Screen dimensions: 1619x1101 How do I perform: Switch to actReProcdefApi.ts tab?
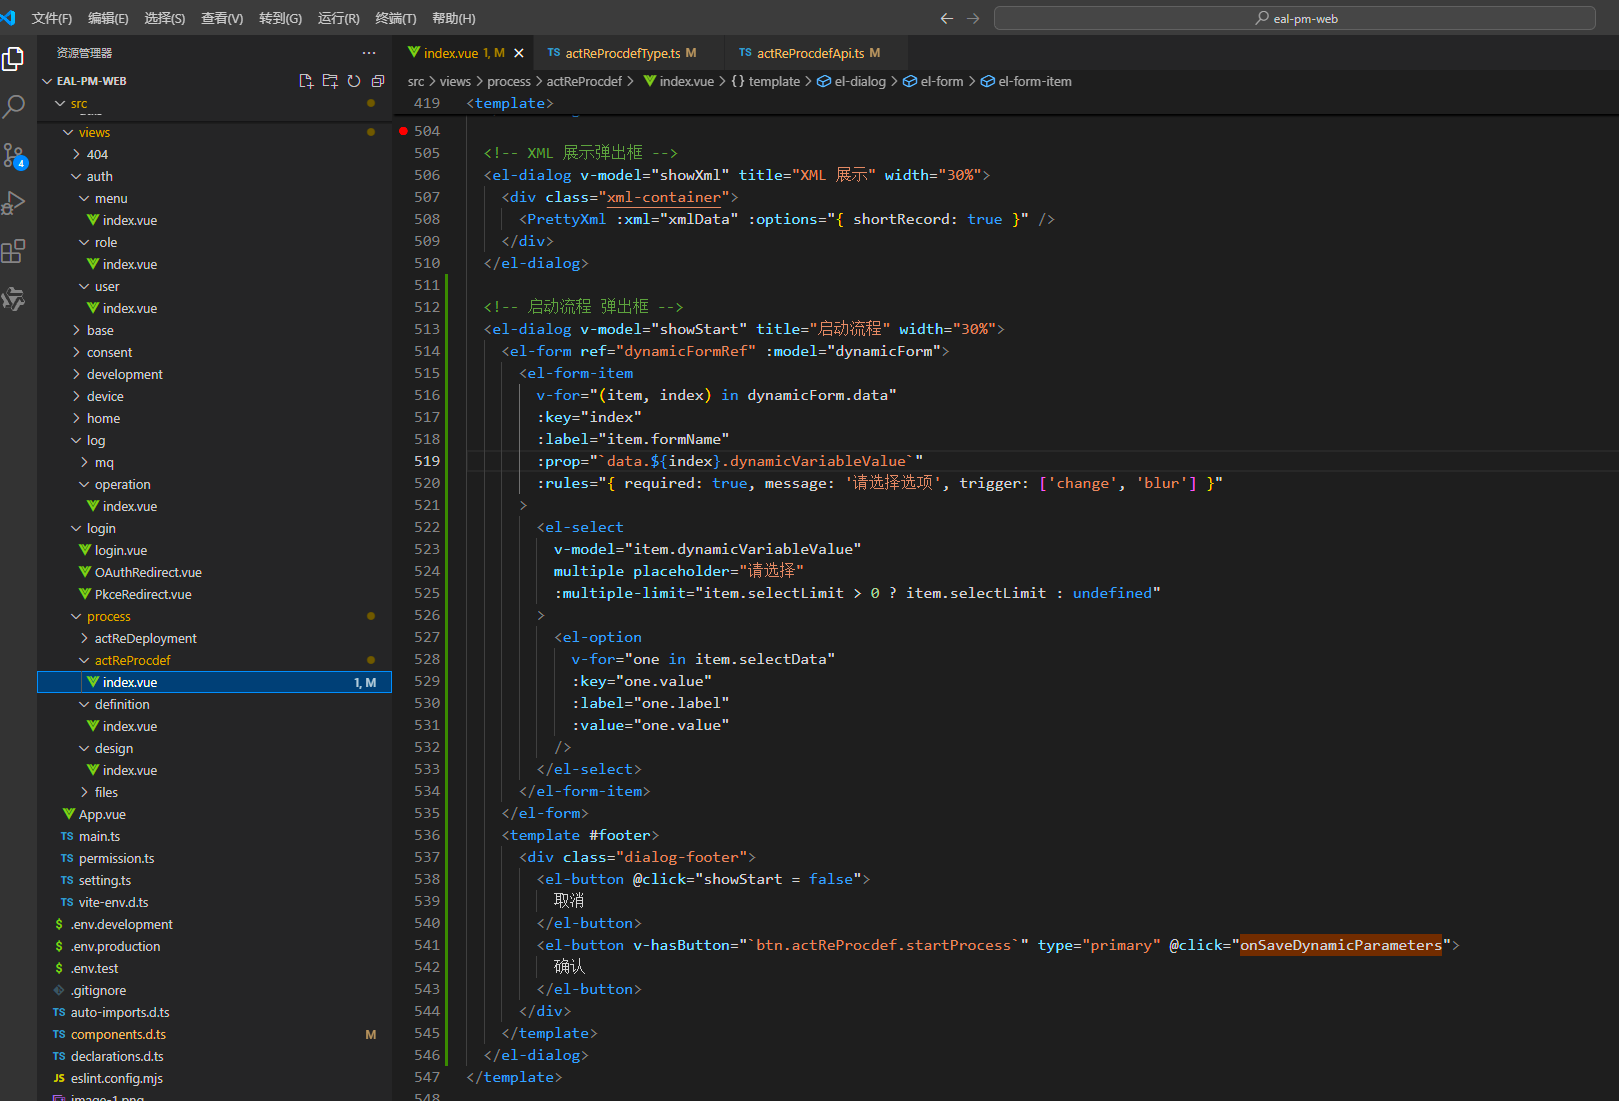[810, 53]
